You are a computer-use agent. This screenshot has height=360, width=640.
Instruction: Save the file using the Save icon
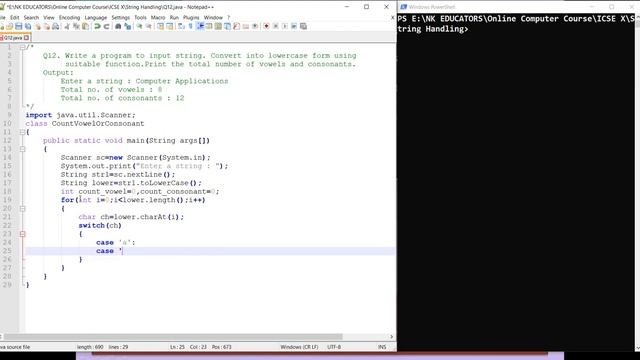[19, 27]
